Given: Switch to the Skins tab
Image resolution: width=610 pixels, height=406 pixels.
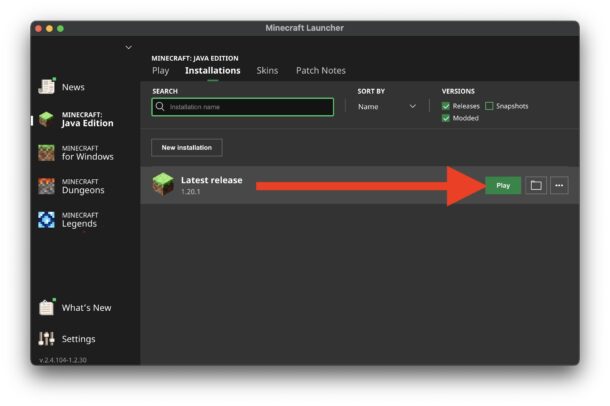Looking at the screenshot, I should click(x=267, y=71).
